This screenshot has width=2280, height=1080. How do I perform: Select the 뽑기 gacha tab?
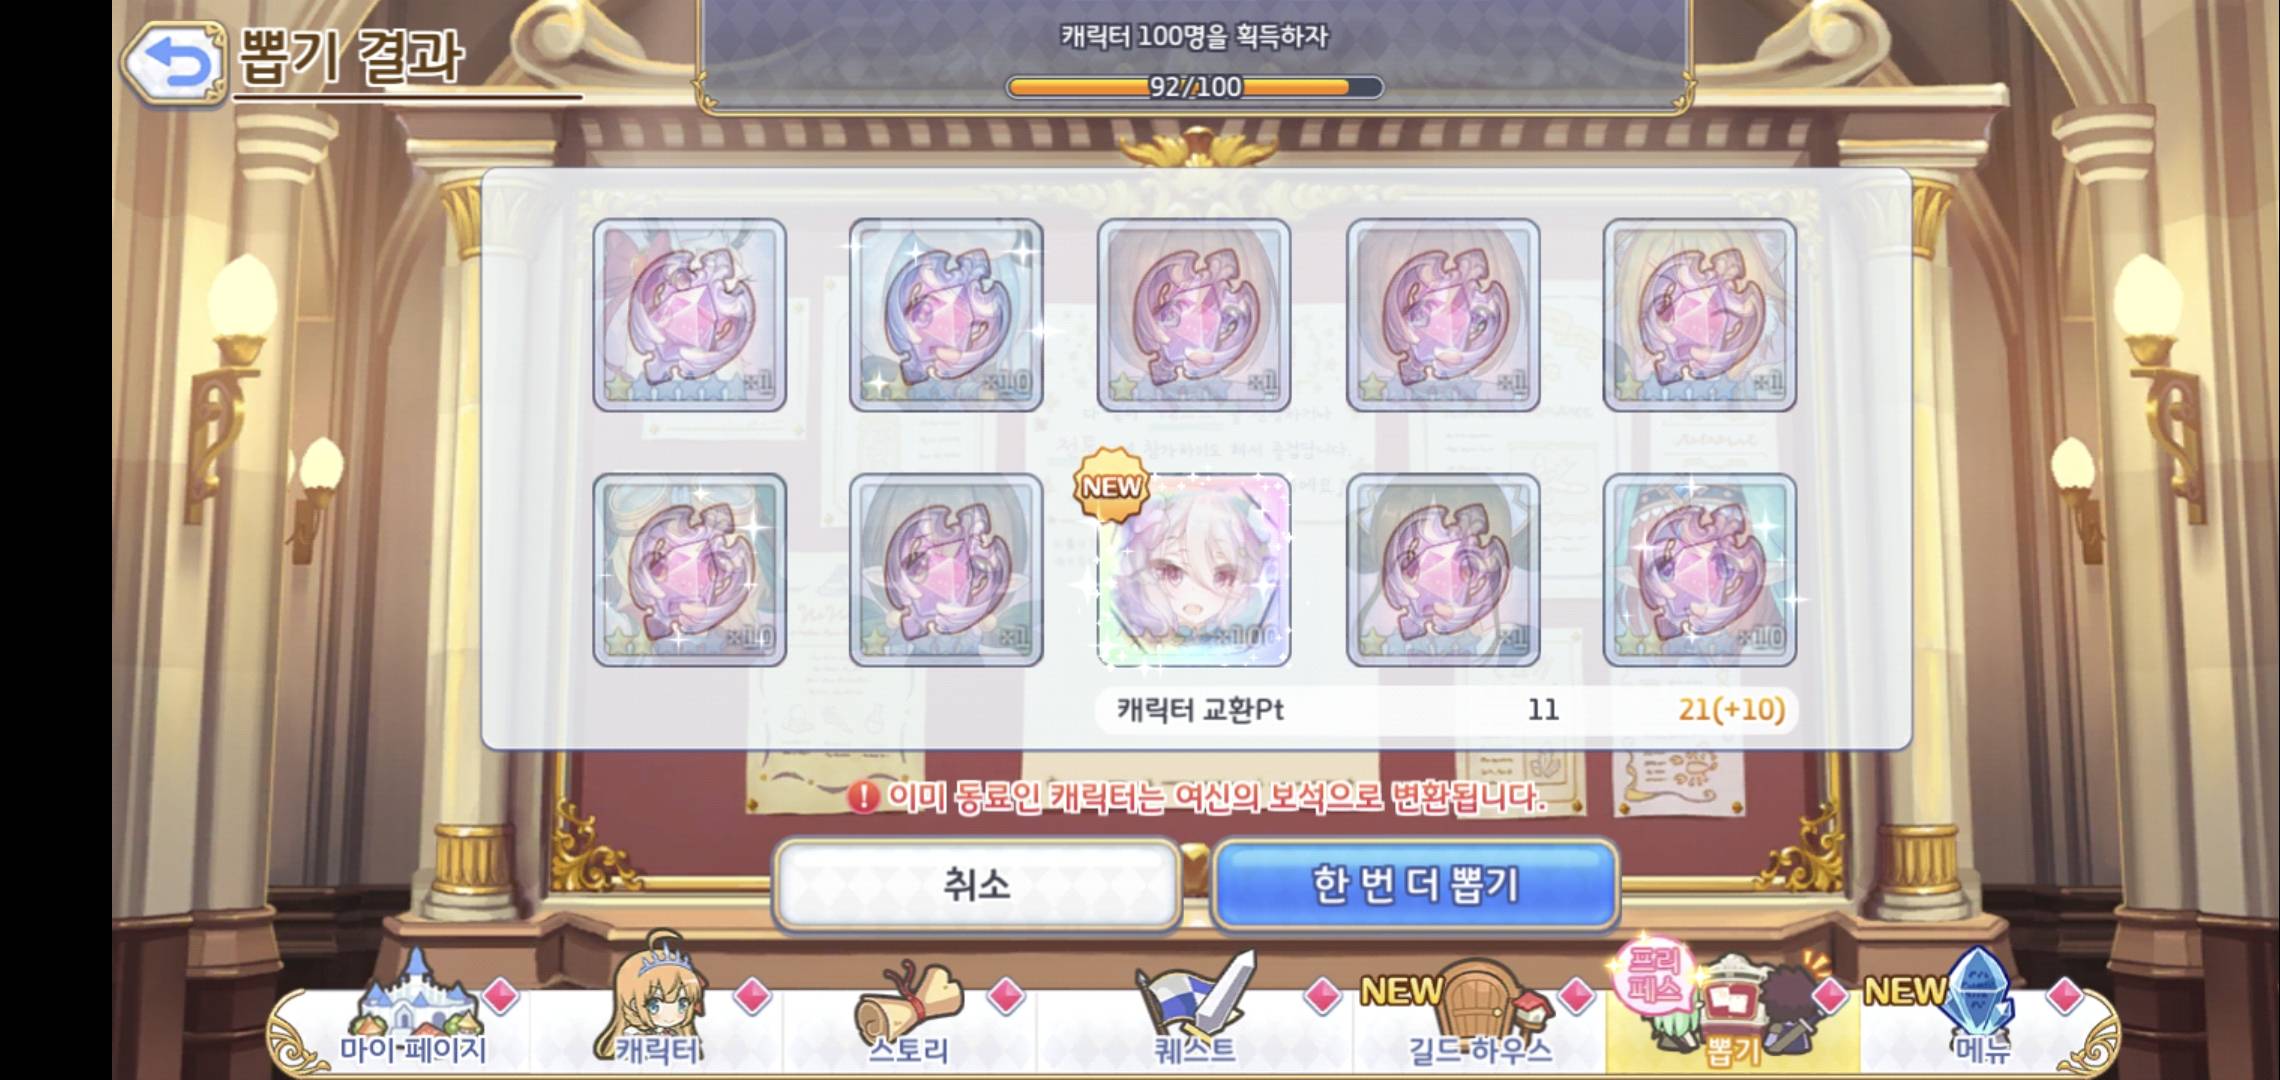click(1733, 1011)
